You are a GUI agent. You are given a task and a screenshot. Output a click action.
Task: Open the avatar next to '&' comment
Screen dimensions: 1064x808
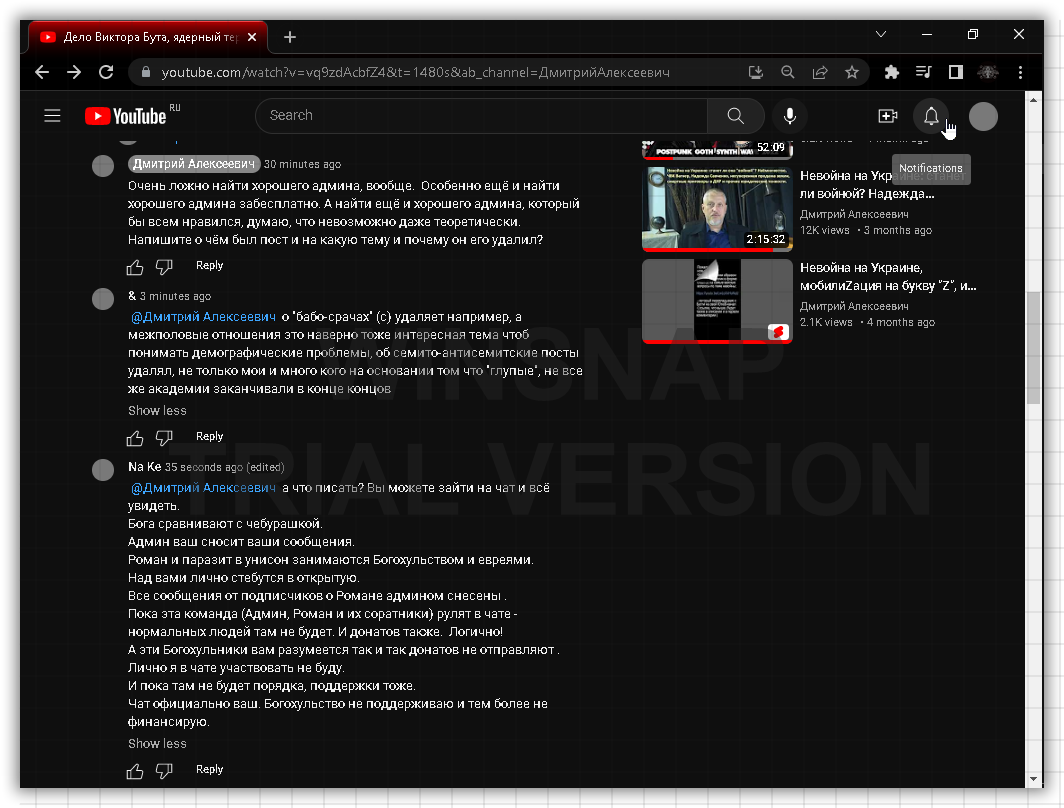(x=103, y=299)
